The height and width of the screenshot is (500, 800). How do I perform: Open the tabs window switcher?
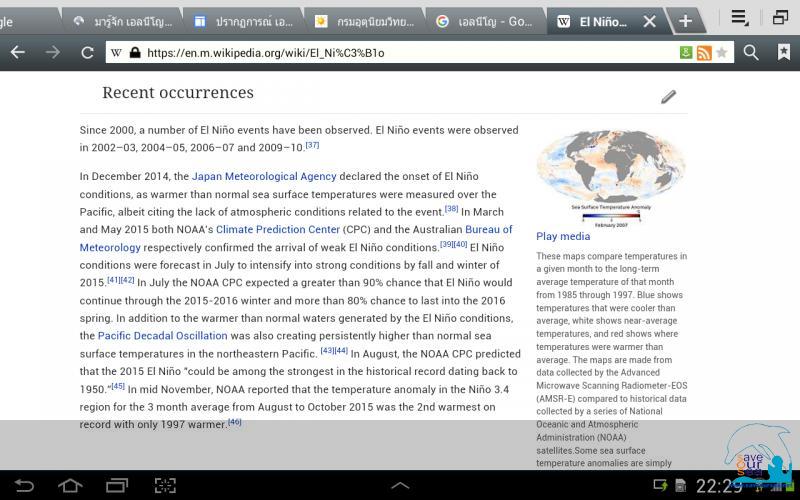tap(781, 18)
